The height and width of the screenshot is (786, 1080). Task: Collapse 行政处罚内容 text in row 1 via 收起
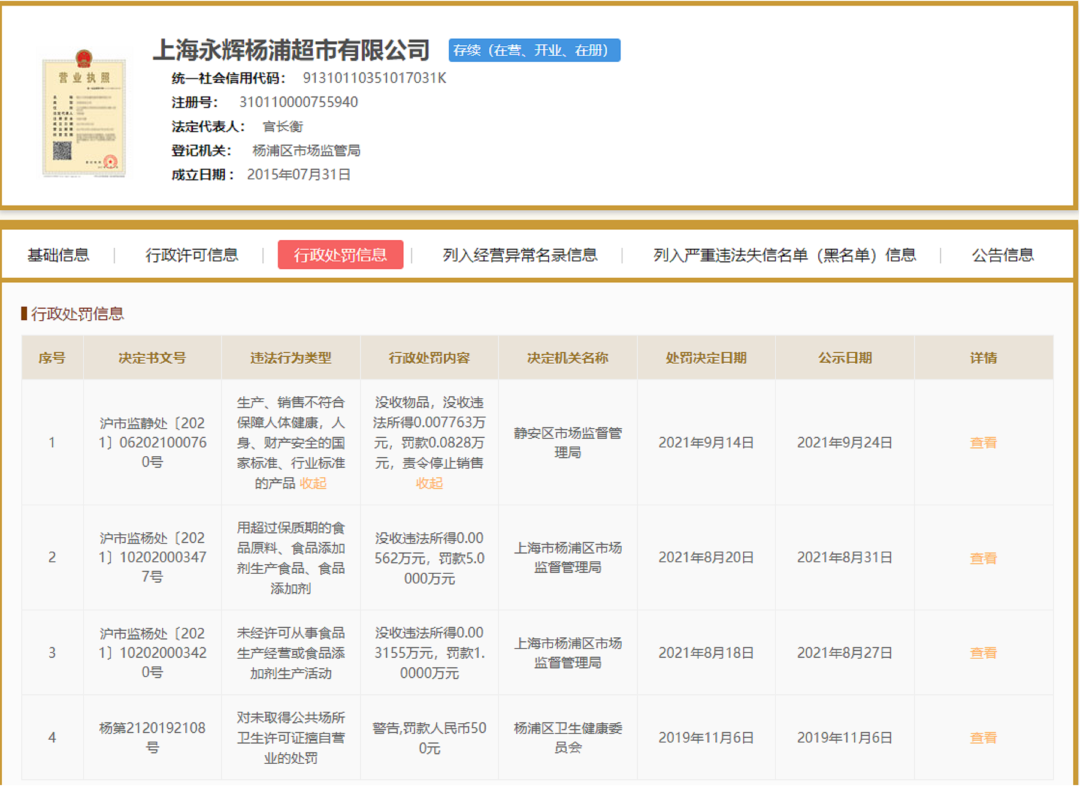pos(429,484)
